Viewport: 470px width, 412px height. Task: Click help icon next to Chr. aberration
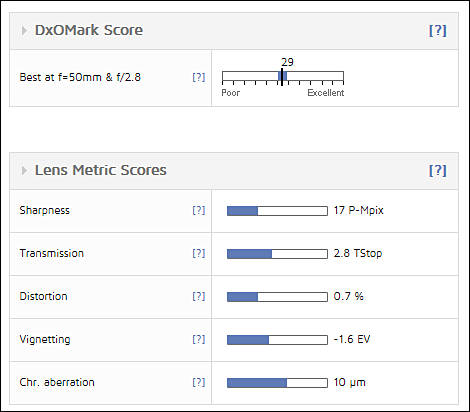pos(199,382)
